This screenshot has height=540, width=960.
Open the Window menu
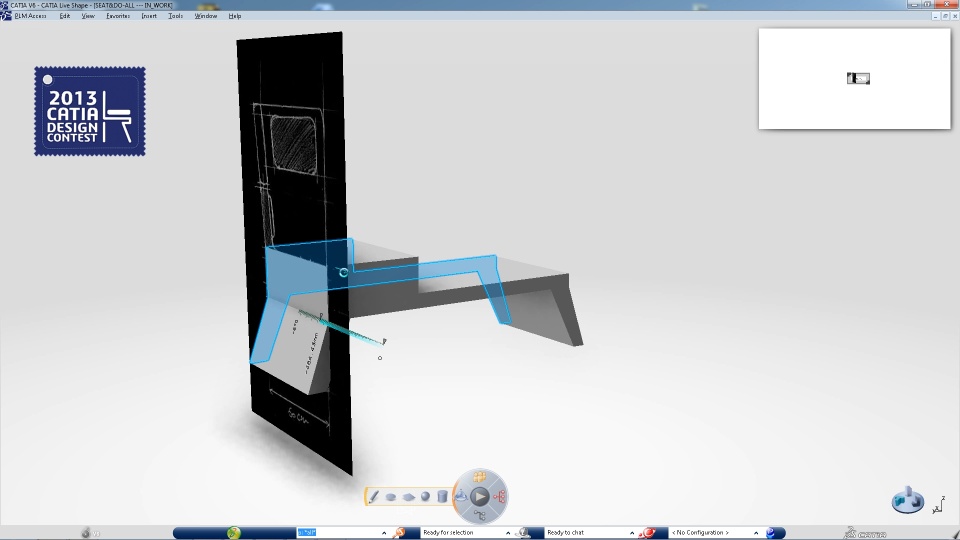point(206,16)
